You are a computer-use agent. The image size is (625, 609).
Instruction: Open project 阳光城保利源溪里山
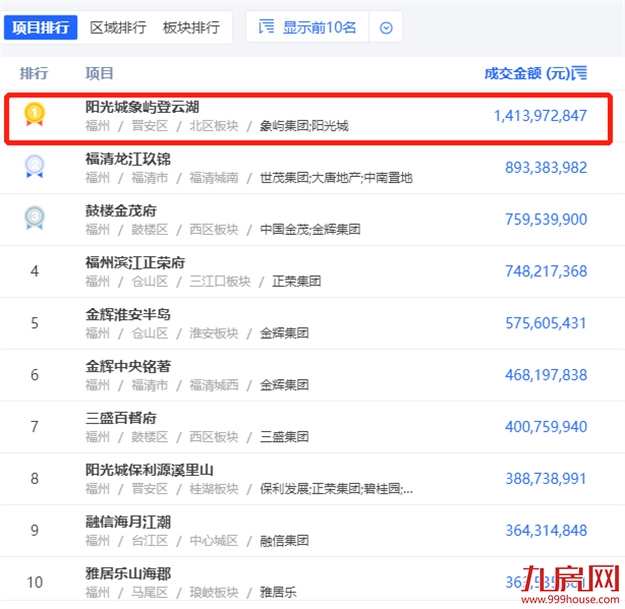tap(149, 470)
